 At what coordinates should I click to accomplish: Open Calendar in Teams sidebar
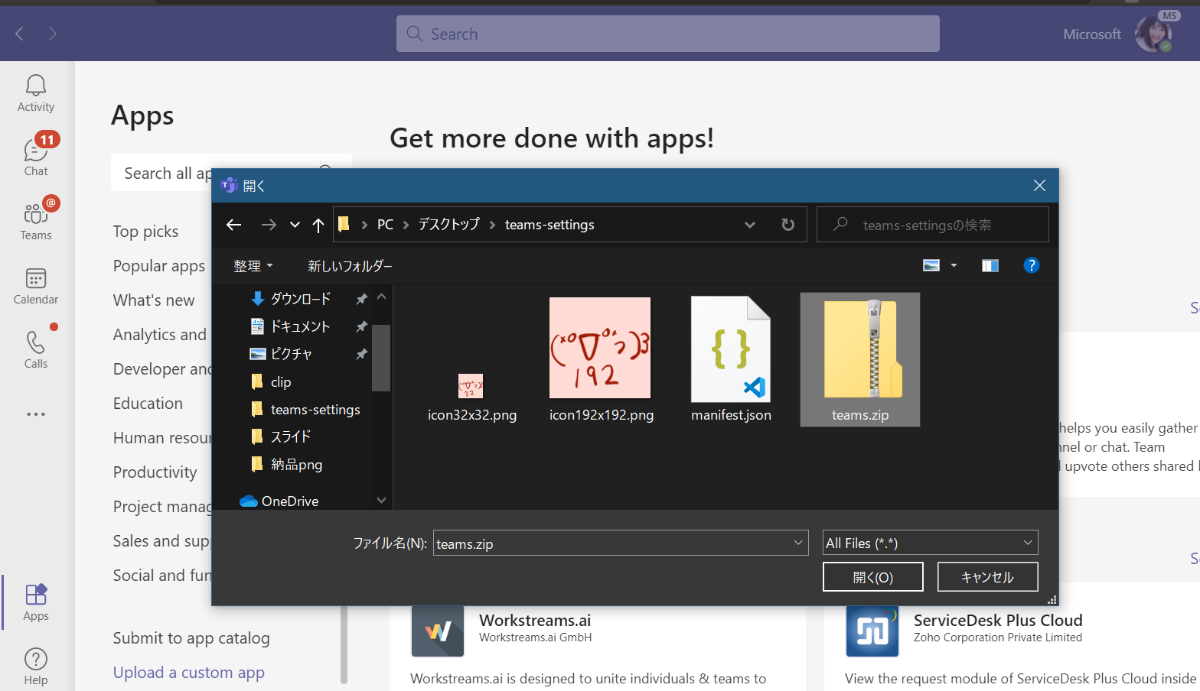coord(36,285)
